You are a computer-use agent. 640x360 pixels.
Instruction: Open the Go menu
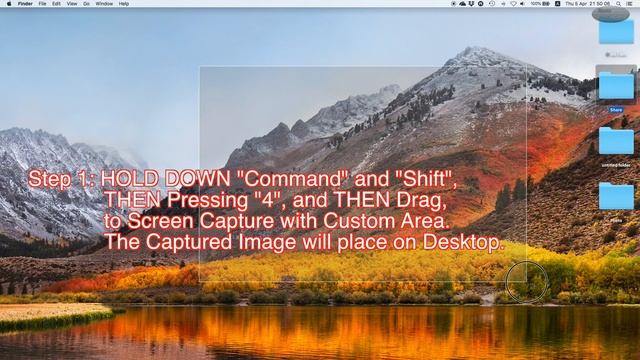coord(86,4)
